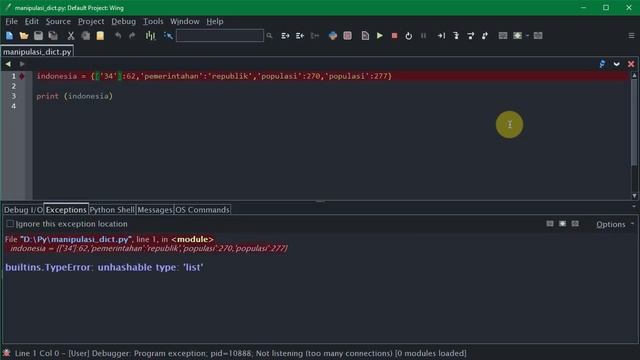Click the status bar bug icon
640x360 pixels.
click(6, 353)
